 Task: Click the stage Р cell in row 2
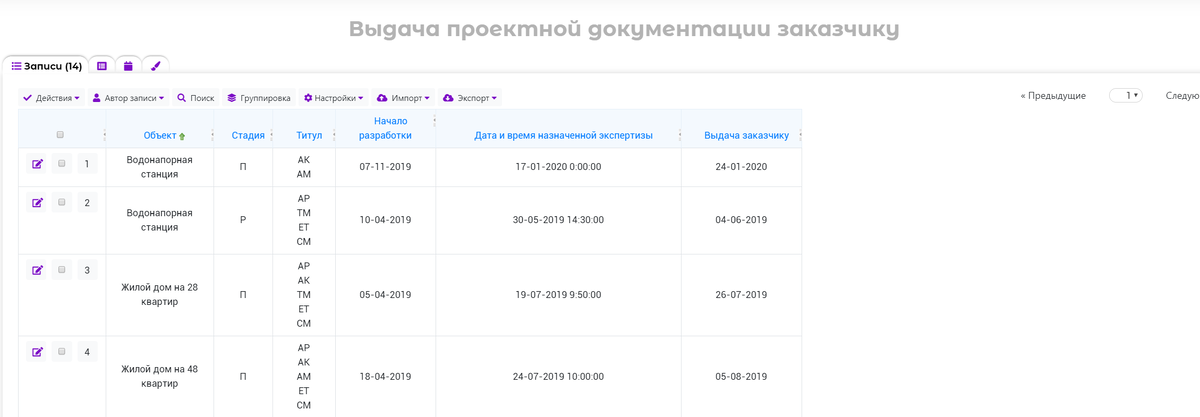tap(243, 220)
